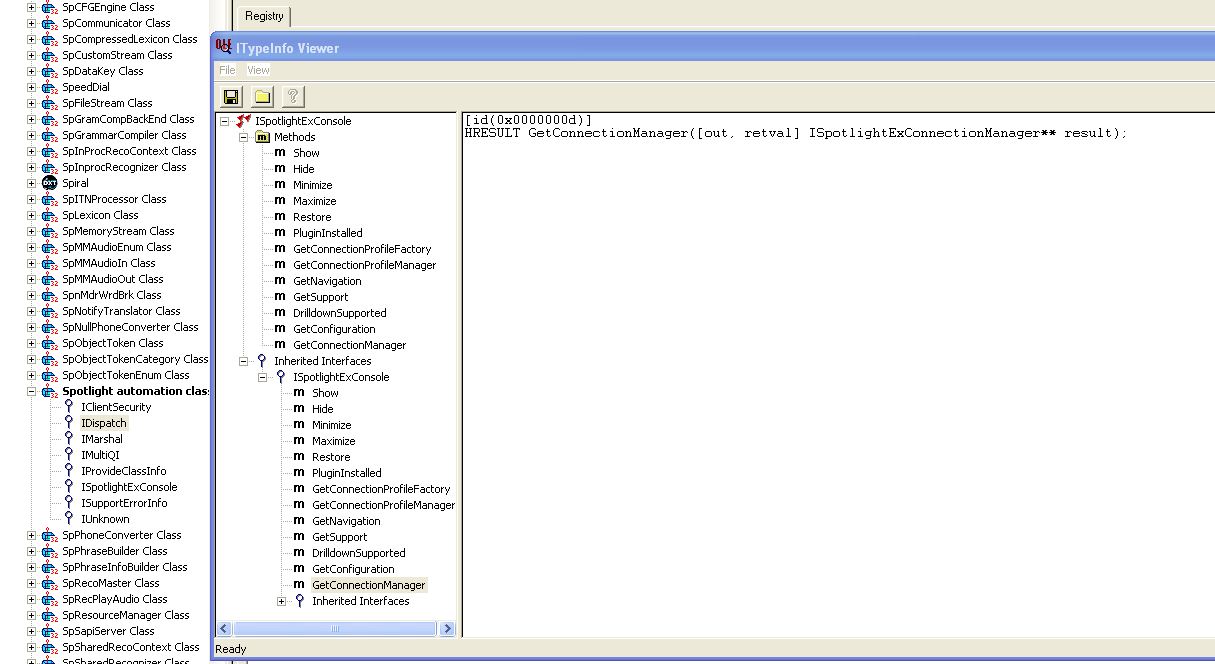Click the Spiral black circle icon
The image size is (1215, 664).
pos(49,183)
